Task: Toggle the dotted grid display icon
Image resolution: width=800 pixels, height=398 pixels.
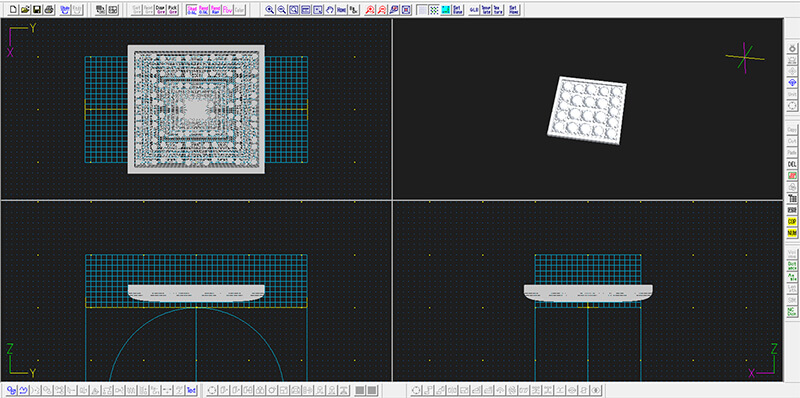Action: point(434,9)
